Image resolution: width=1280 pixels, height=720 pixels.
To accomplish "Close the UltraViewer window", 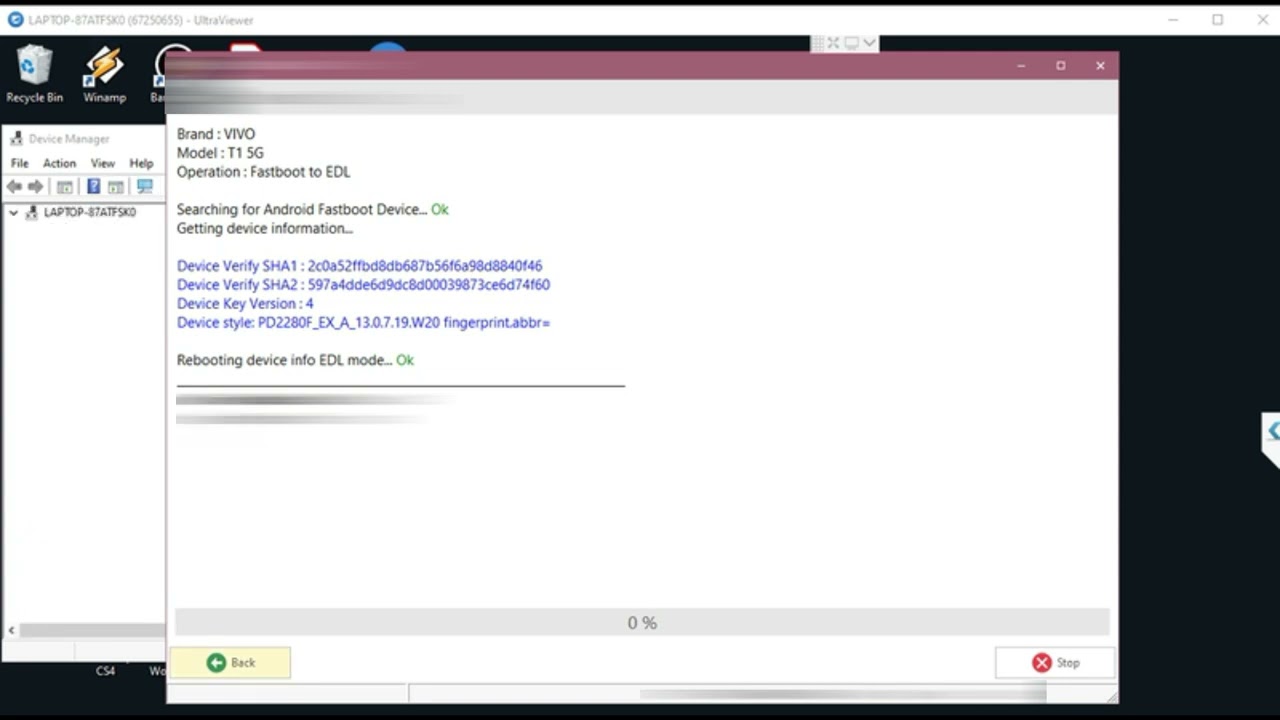I will point(1263,19).
